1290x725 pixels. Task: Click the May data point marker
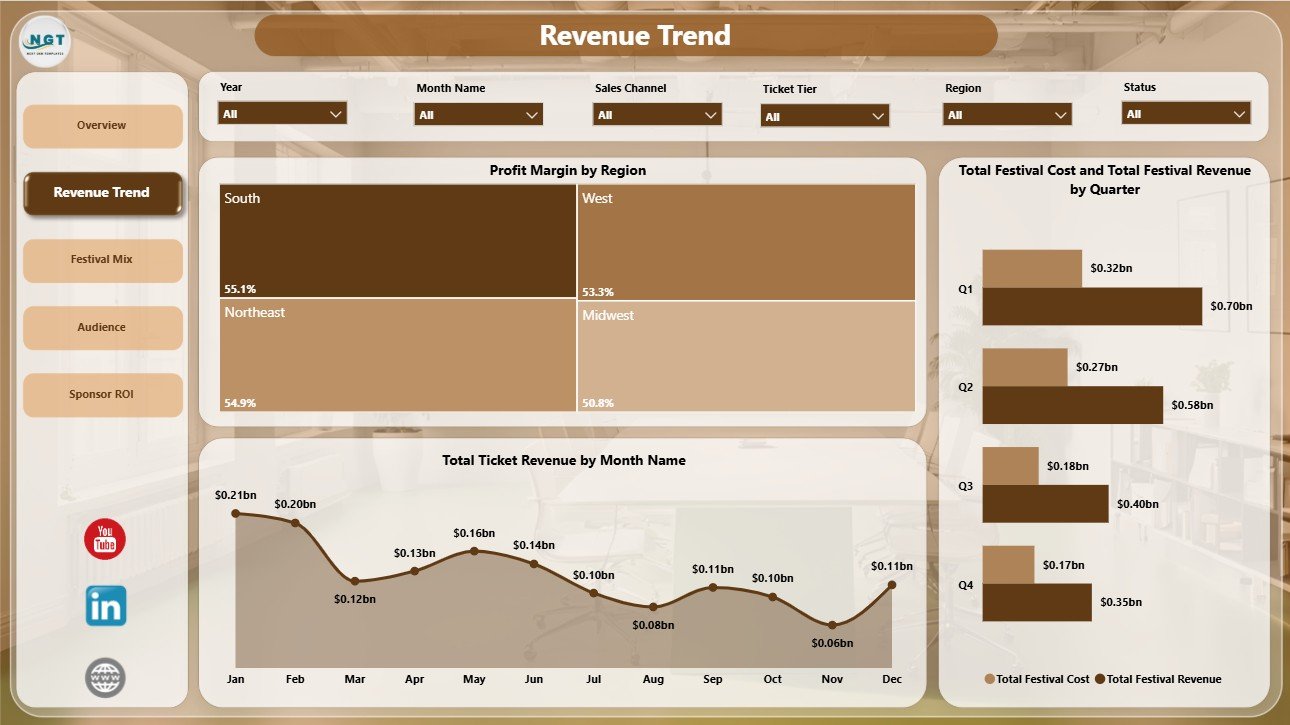coord(474,551)
